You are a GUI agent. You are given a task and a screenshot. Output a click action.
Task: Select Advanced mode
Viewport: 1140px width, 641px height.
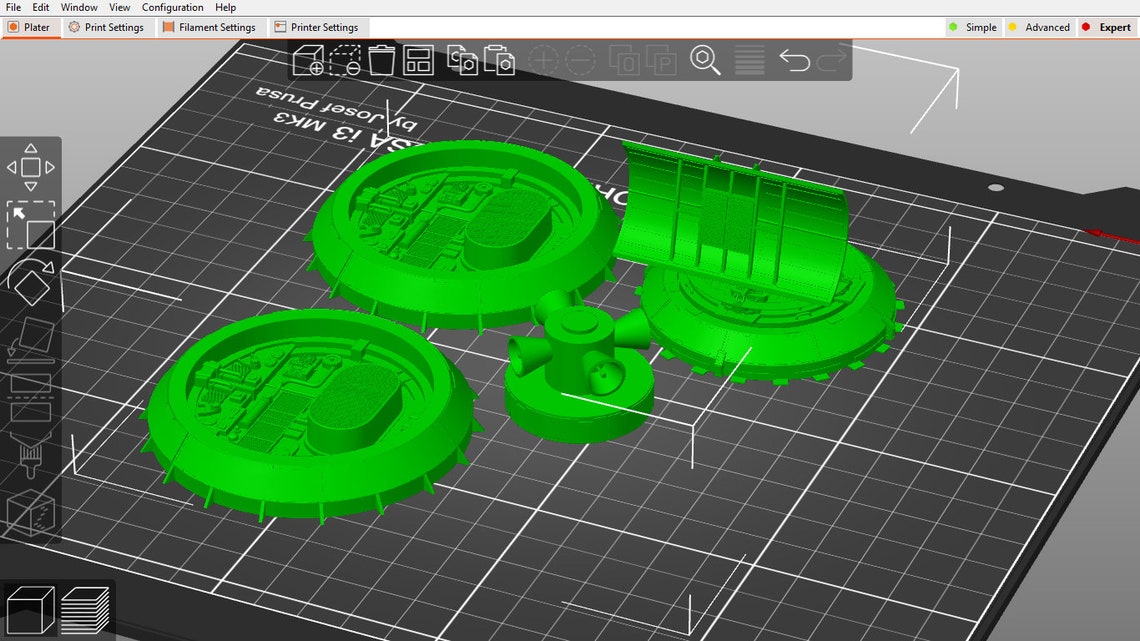tap(1038, 27)
